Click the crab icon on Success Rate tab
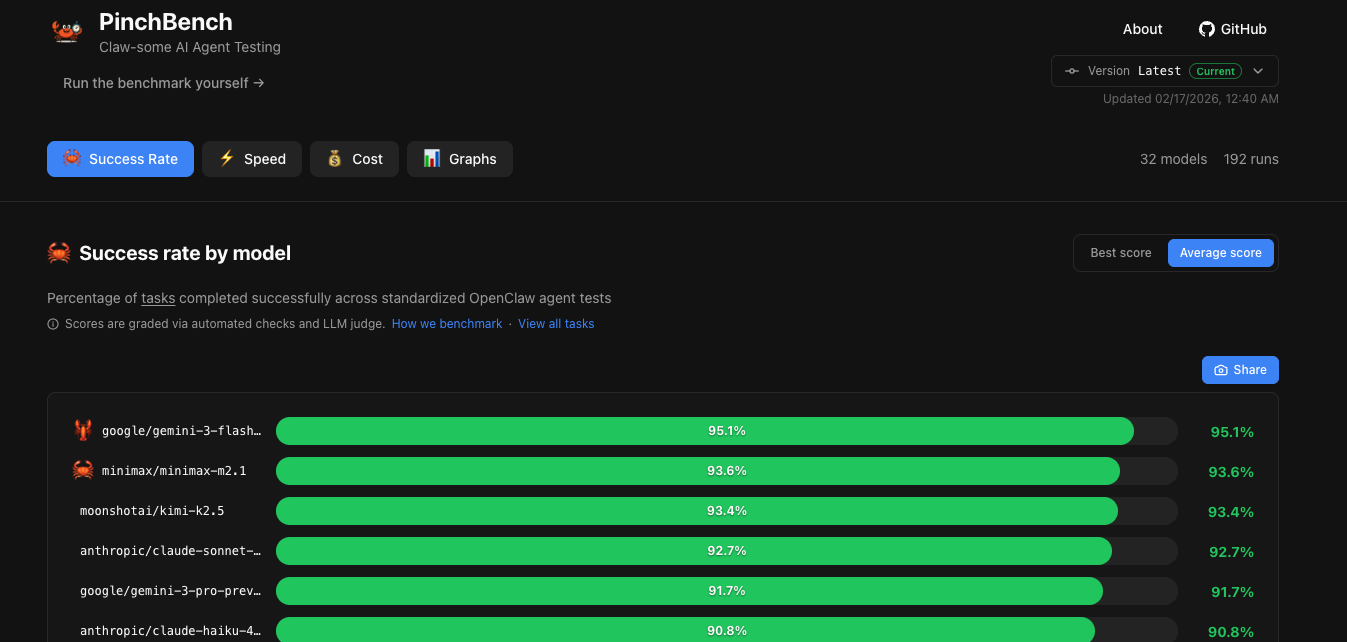 click(x=72, y=158)
